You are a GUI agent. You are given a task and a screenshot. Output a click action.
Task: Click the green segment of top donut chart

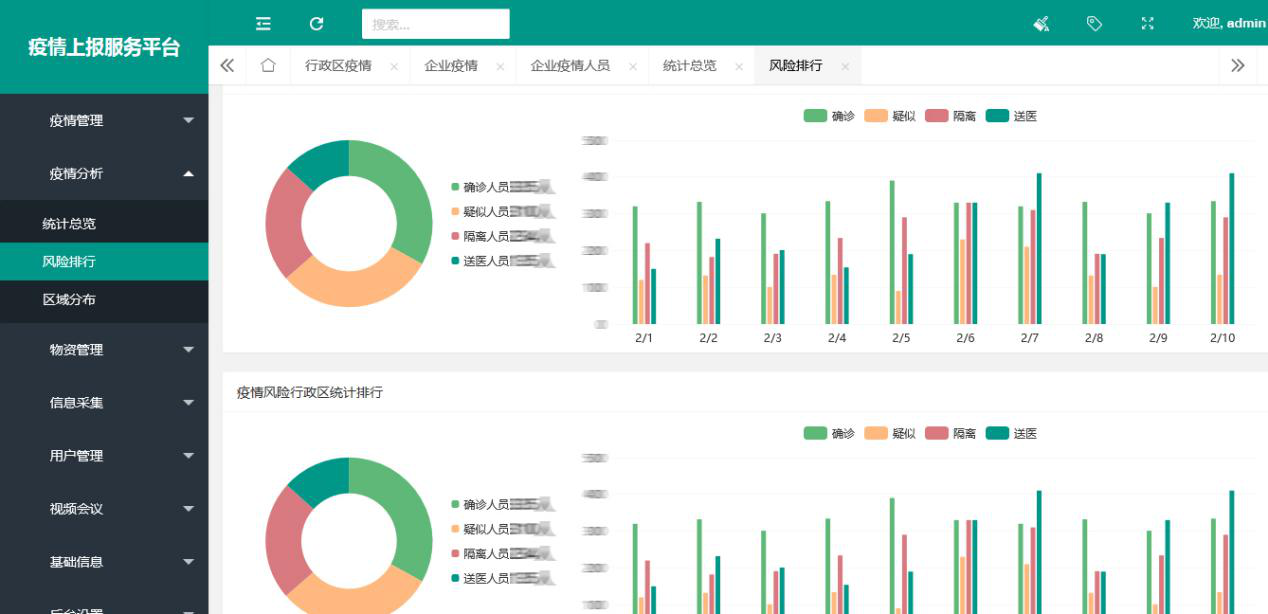pos(404,194)
